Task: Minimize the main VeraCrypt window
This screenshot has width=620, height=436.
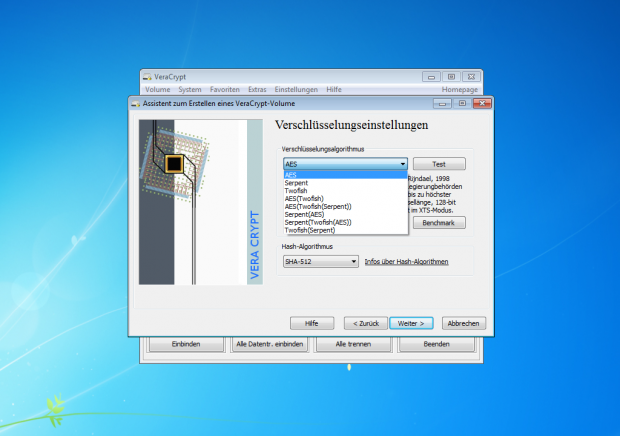Action: click(x=431, y=77)
